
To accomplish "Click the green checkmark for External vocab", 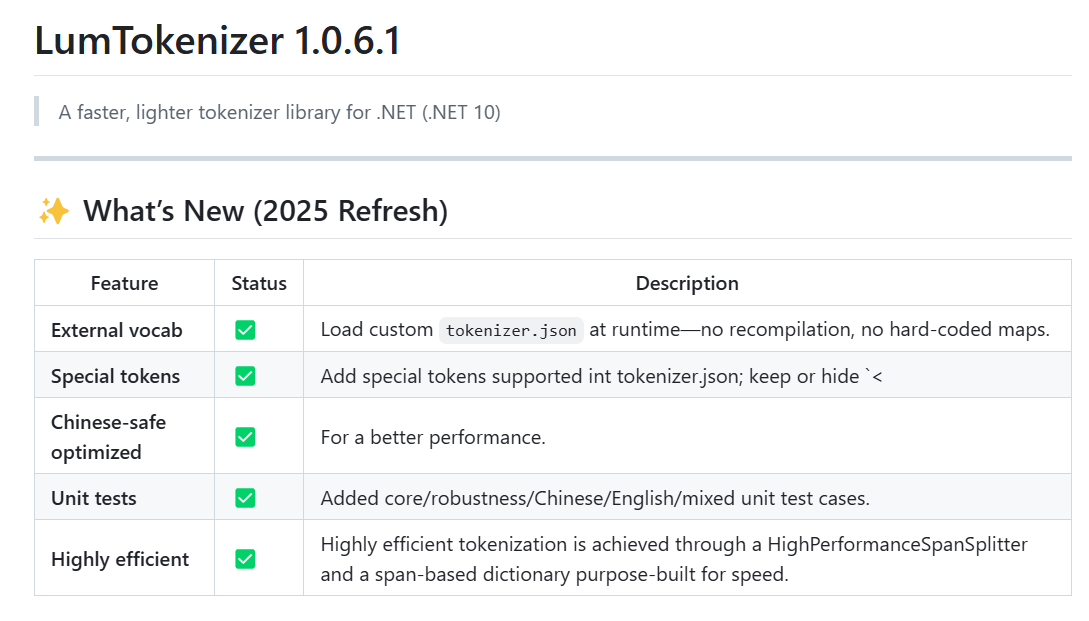I will (245, 330).
